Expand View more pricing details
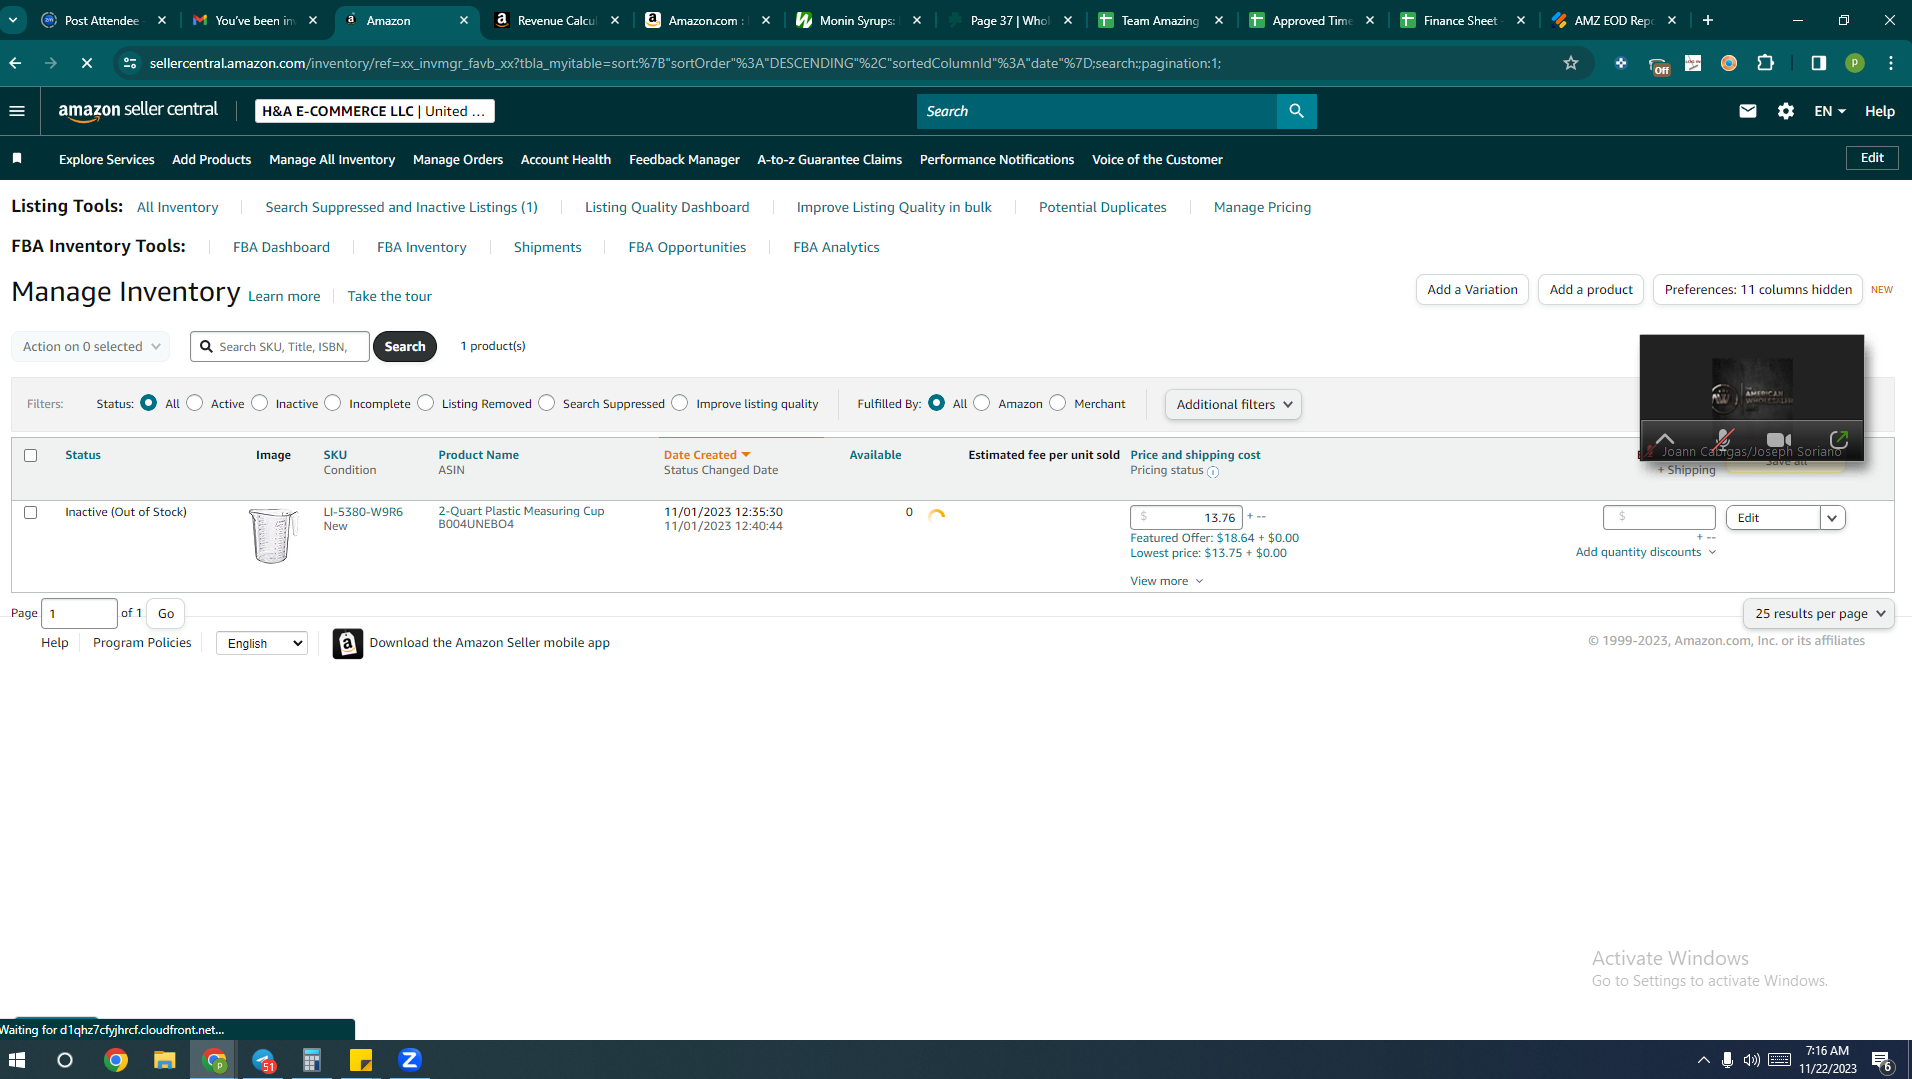1912x1079 pixels. coord(1166,581)
